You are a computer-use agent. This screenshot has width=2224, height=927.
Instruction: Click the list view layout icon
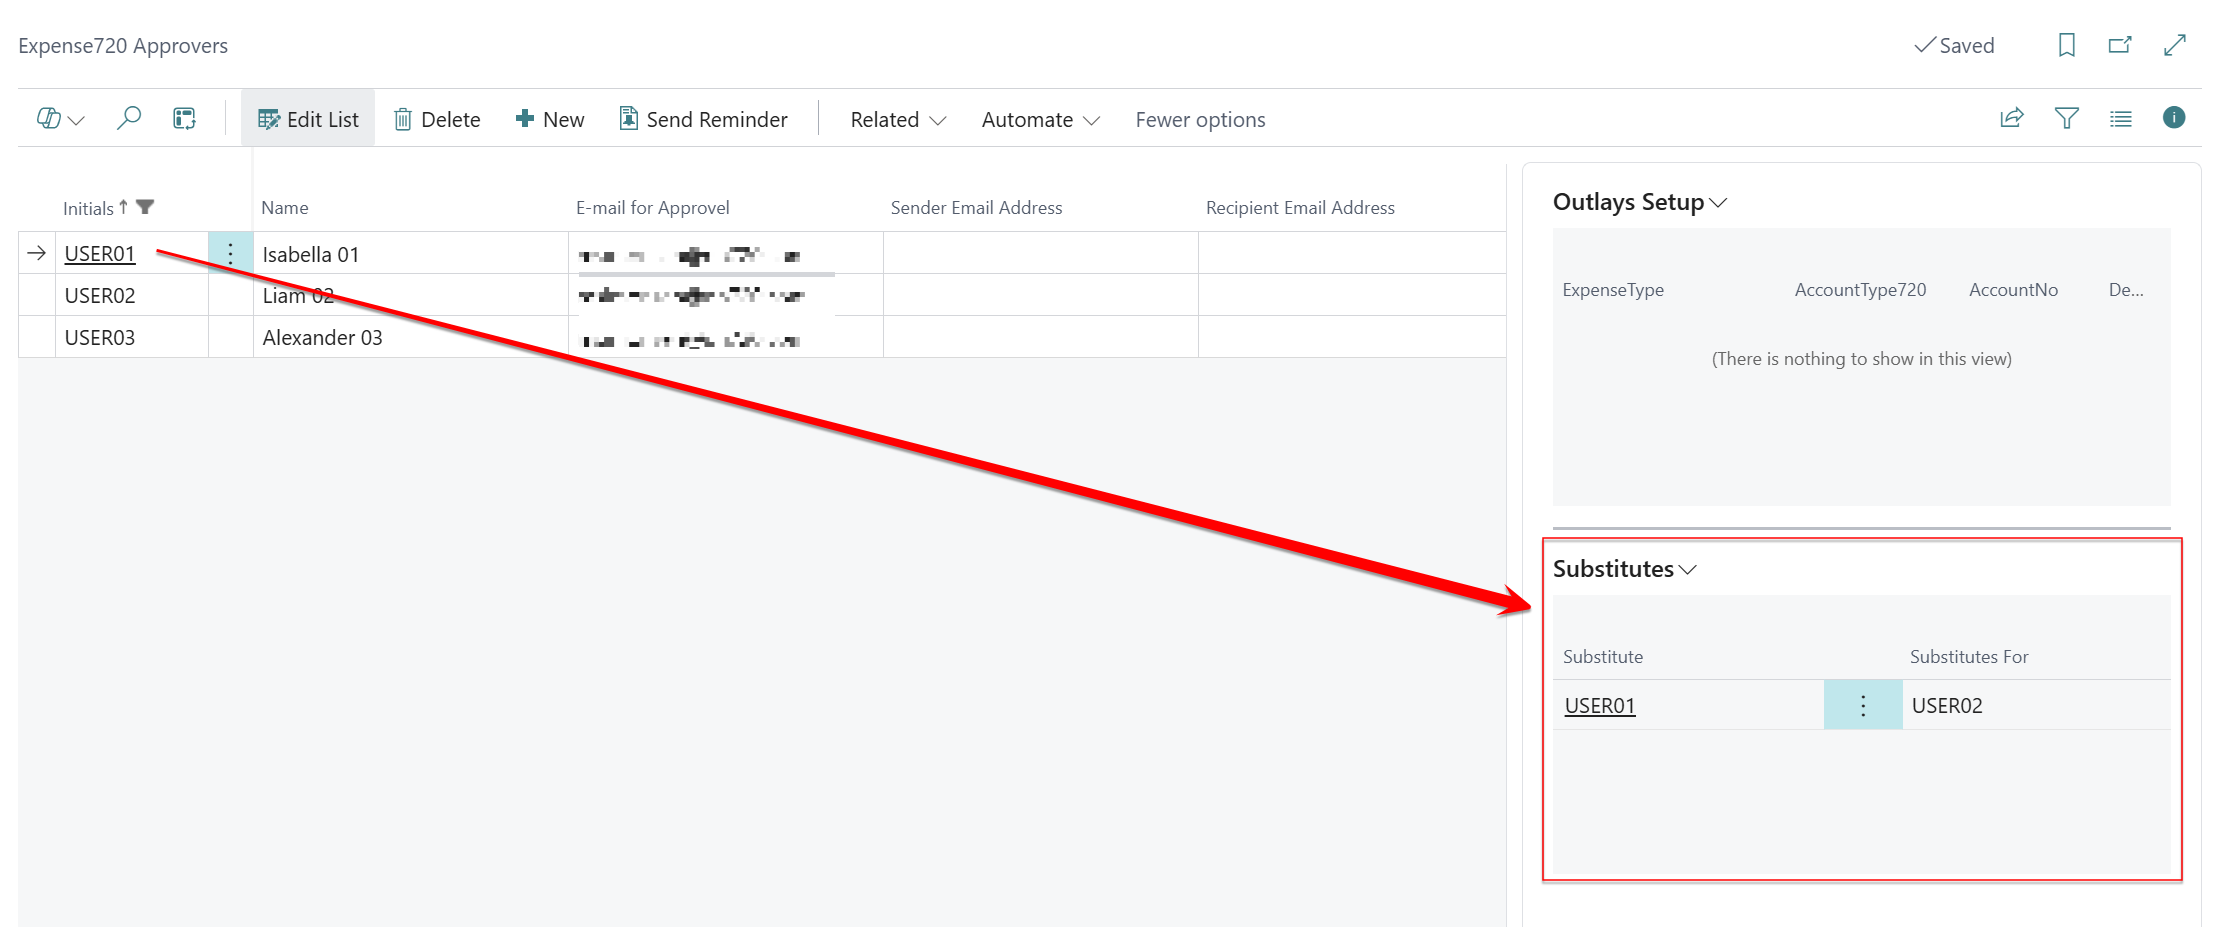pos(2121,118)
